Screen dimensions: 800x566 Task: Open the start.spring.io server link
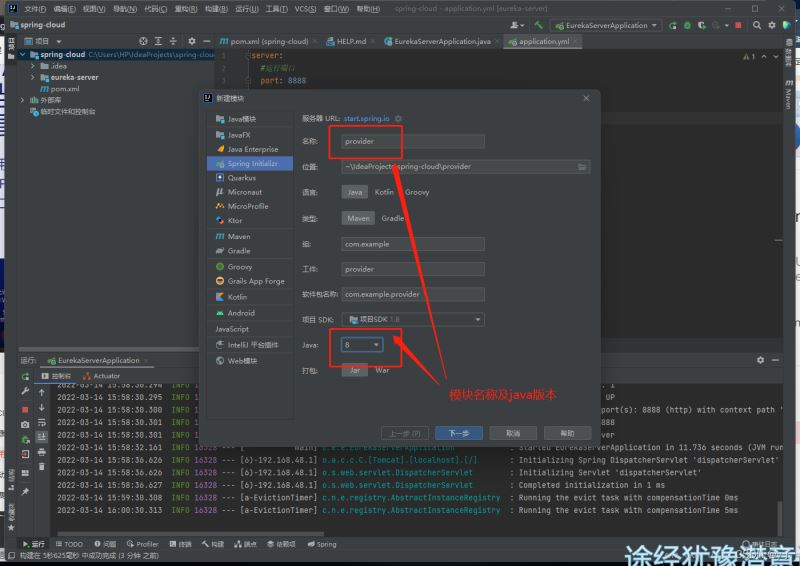[x=367, y=119]
